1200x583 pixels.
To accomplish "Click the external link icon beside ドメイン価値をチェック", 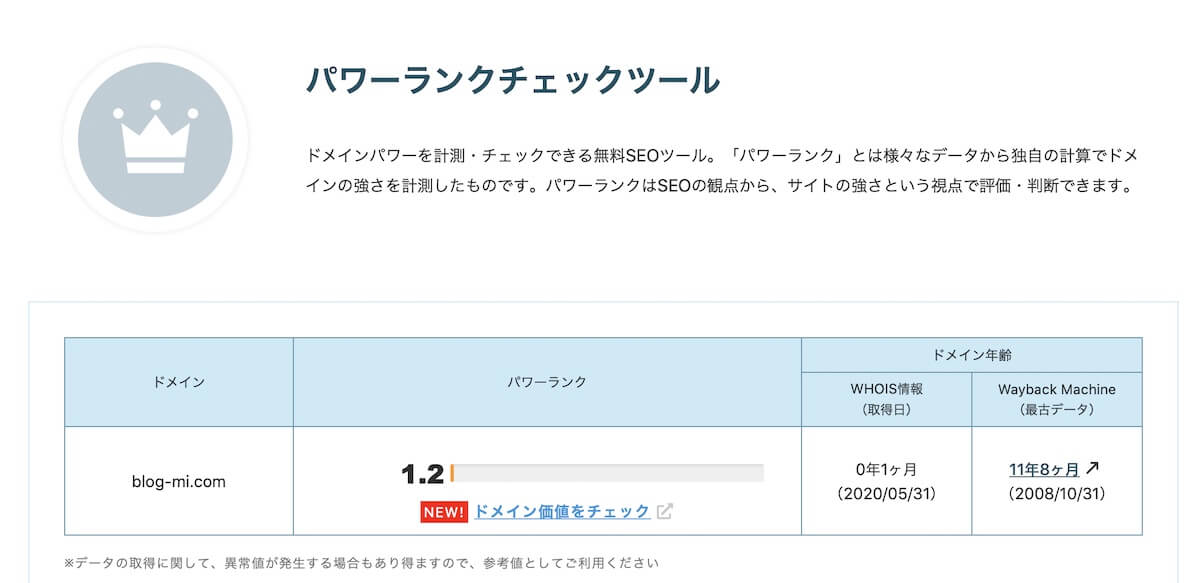I will coord(665,511).
